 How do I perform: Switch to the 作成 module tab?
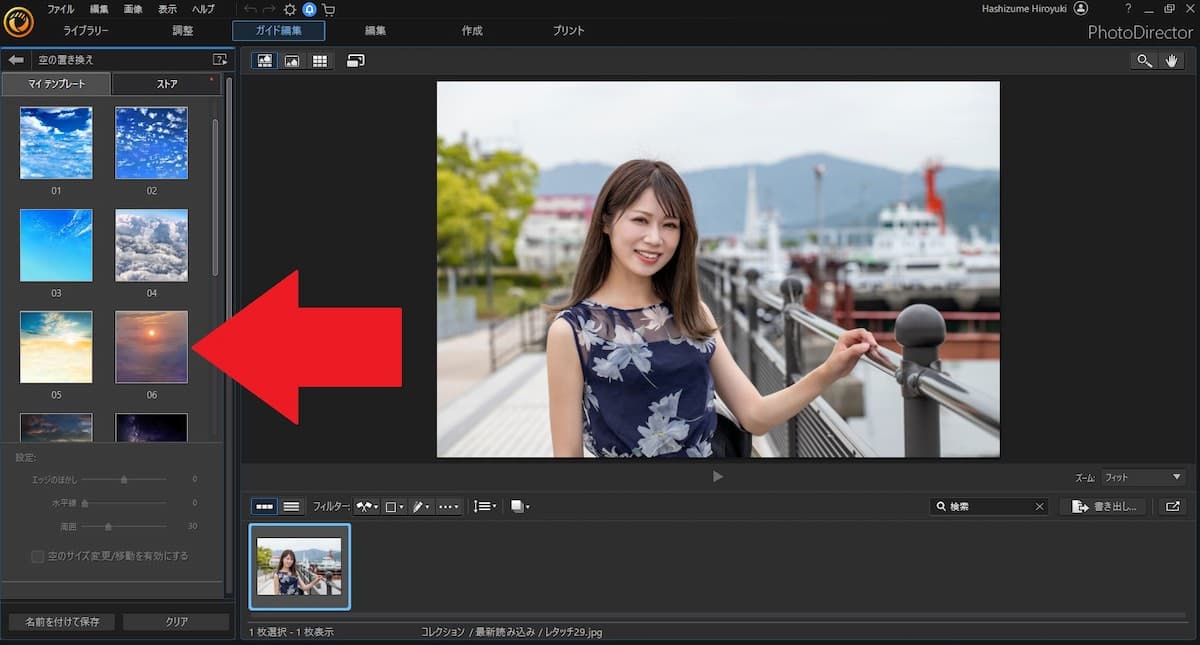472,31
